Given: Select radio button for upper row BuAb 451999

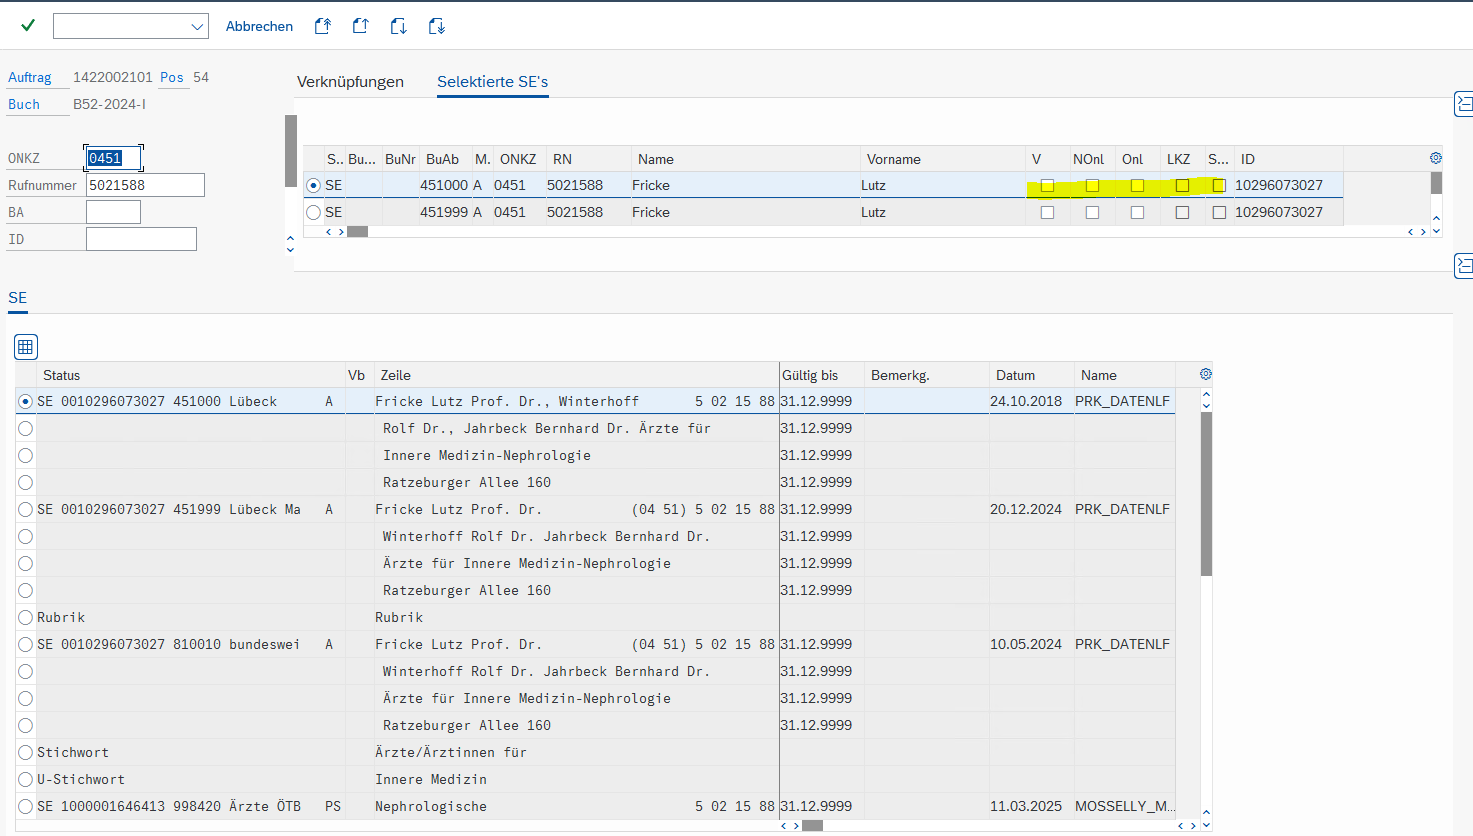Looking at the screenshot, I should coord(314,212).
